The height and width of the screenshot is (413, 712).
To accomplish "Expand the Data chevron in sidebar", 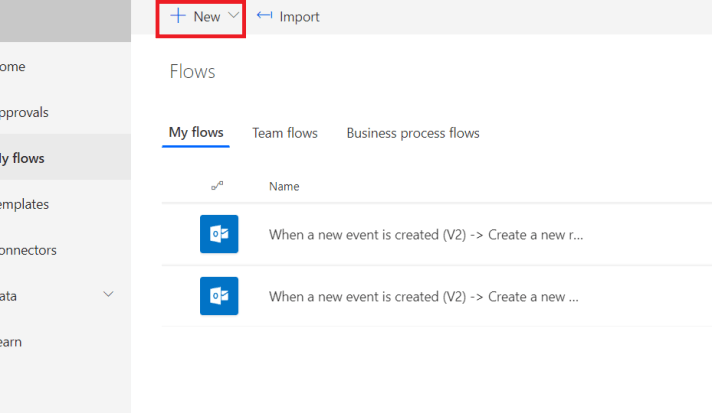I will coord(108,295).
